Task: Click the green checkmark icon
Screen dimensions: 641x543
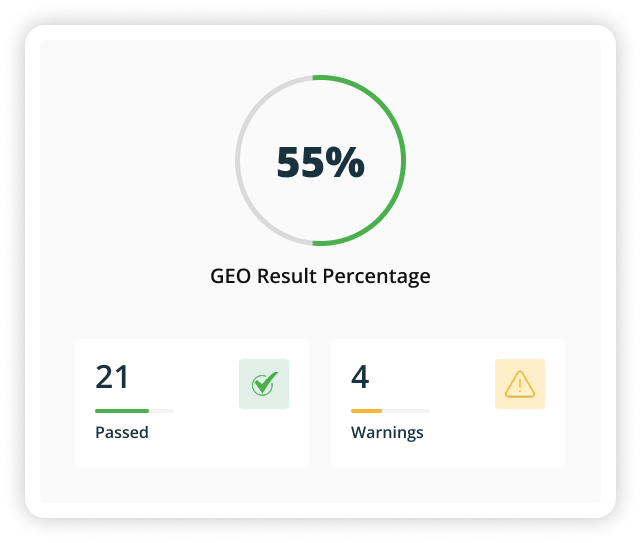Action: tap(264, 384)
